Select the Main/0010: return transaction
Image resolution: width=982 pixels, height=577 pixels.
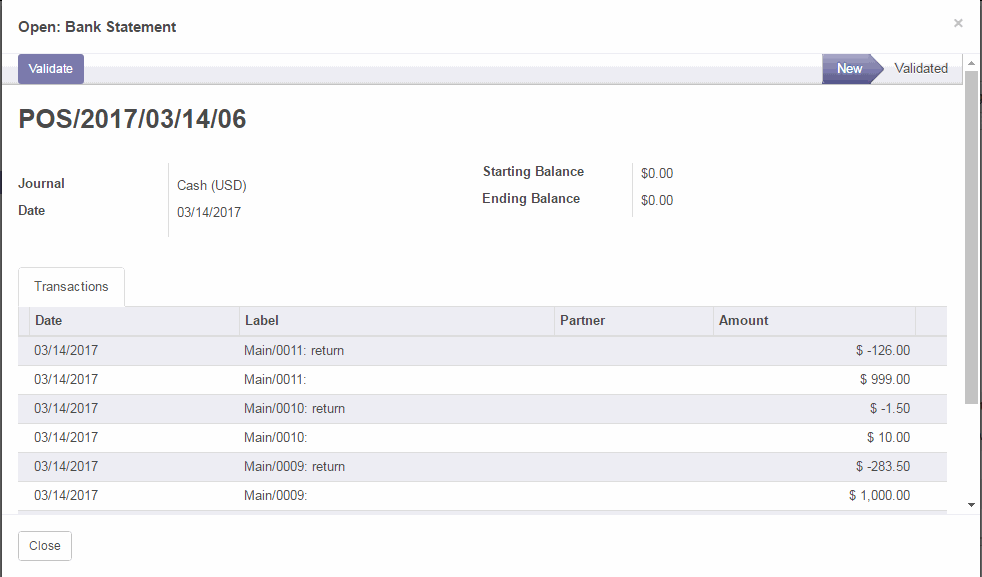pos(294,409)
